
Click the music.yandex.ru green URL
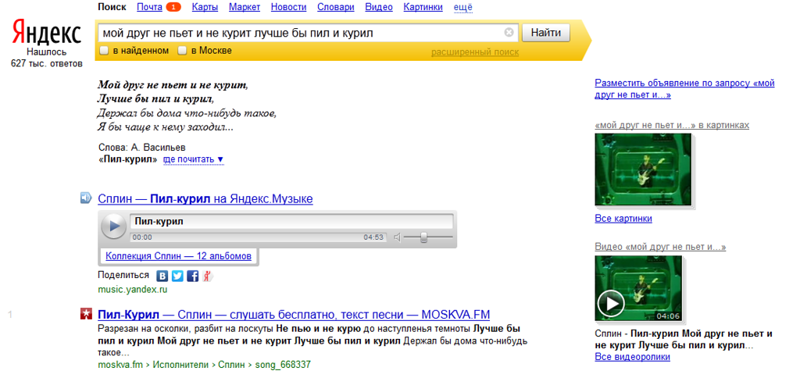click(133, 290)
